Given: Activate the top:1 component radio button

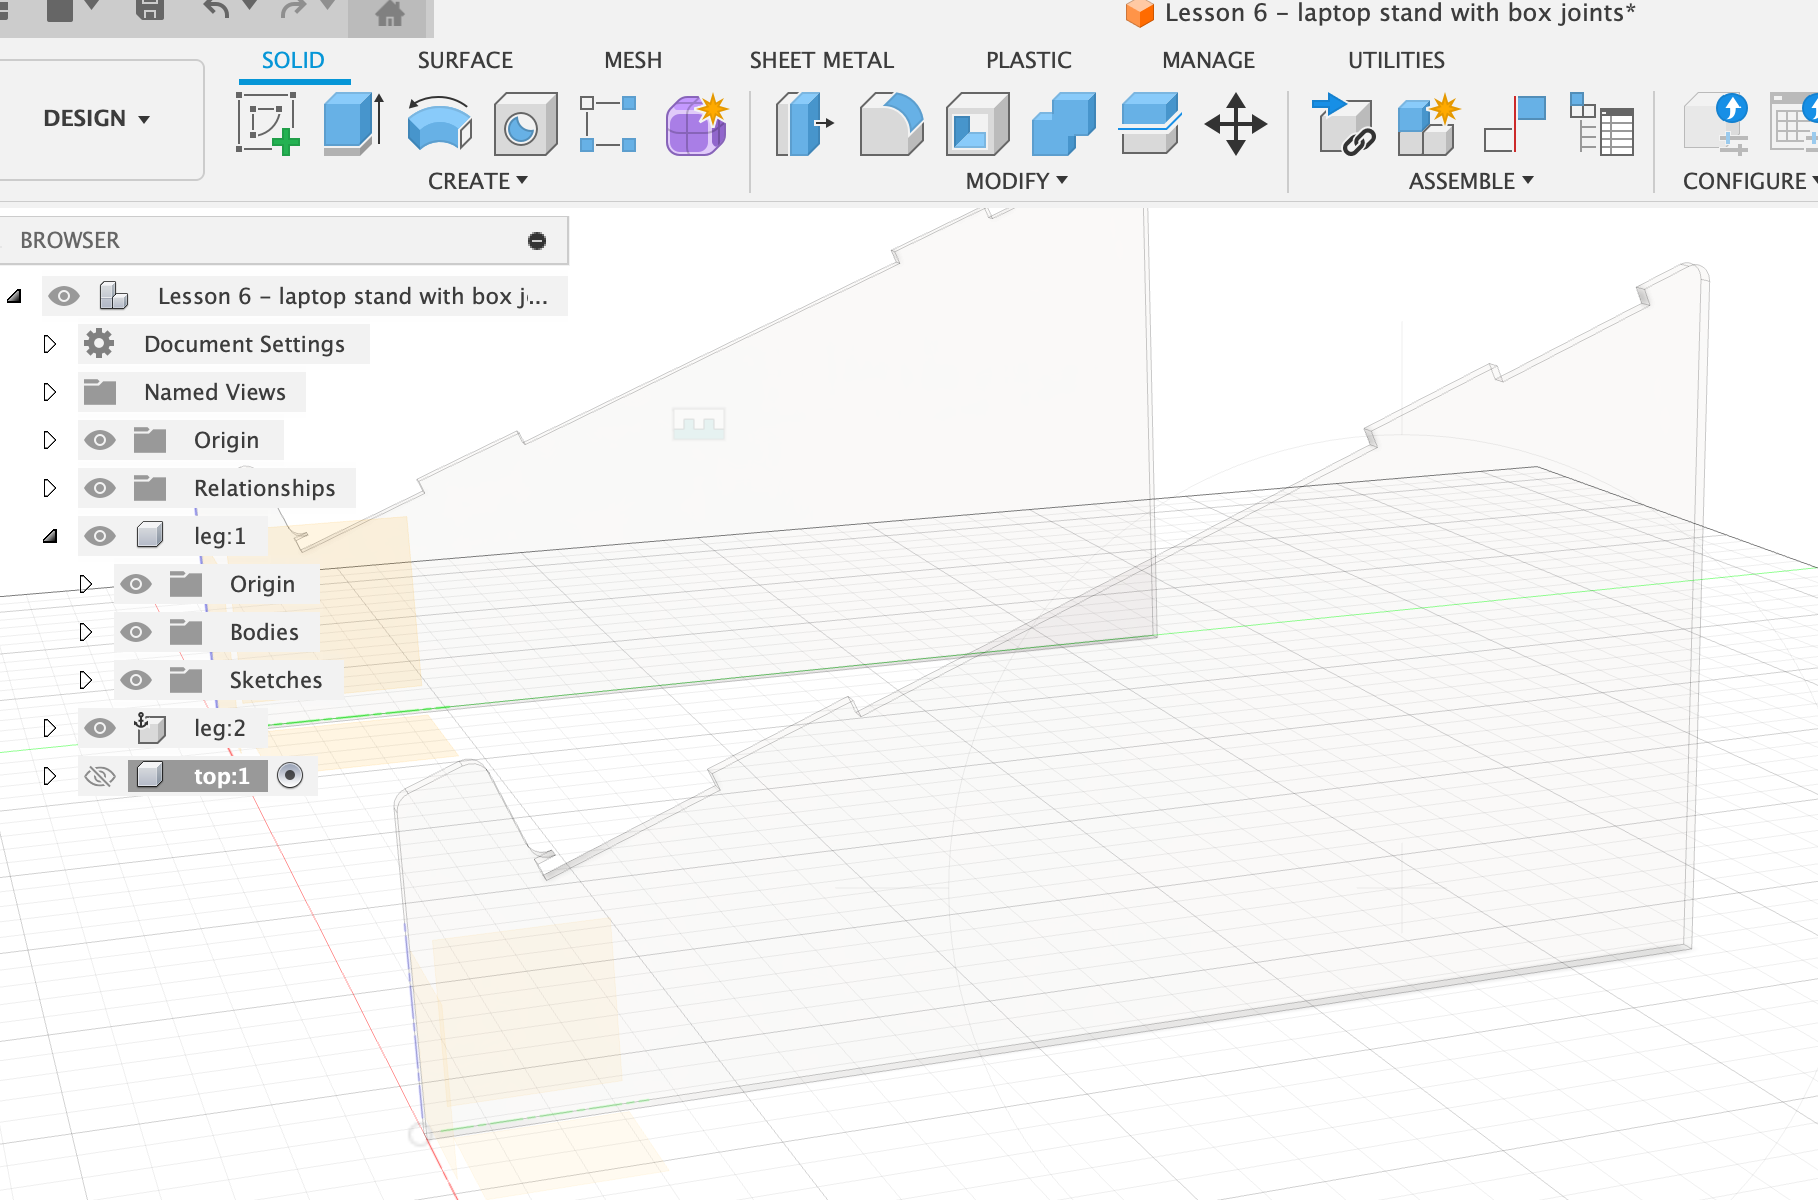Looking at the screenshot, I should [290, 776].
